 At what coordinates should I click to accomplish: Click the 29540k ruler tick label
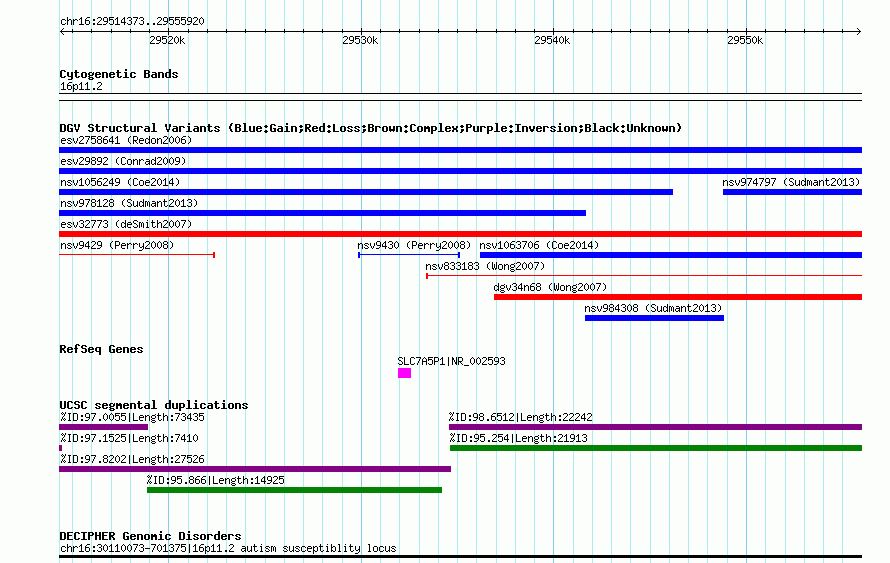click(x=552, y=40)
